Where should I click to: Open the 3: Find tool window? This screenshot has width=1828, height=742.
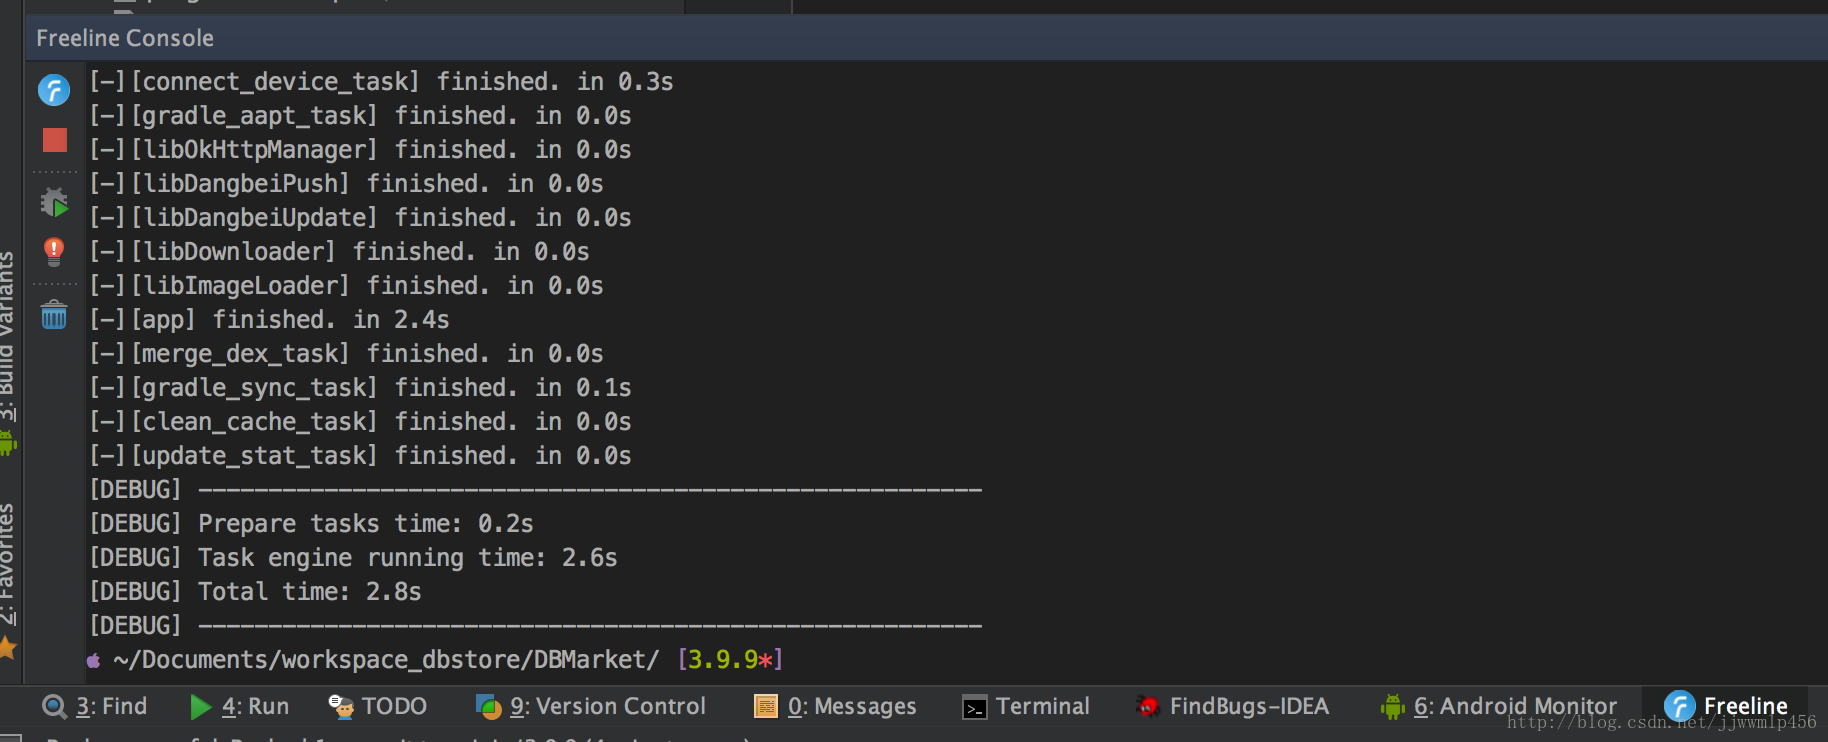pyautogui.click(x=94, y=706)
